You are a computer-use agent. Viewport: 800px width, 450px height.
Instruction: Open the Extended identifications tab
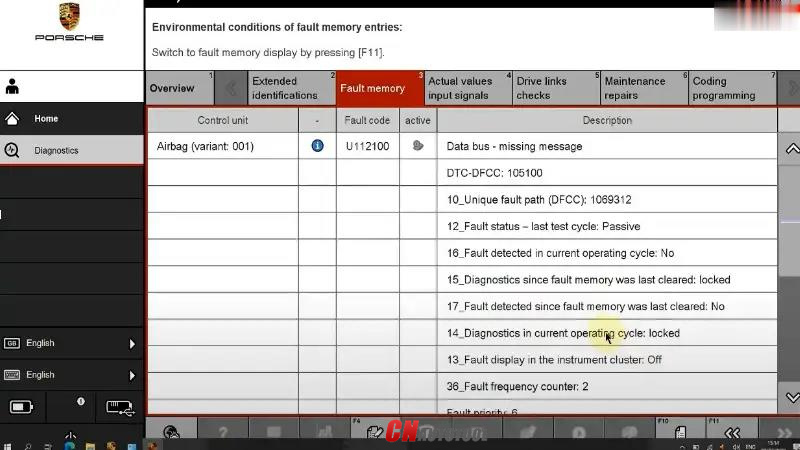(292, 88)
